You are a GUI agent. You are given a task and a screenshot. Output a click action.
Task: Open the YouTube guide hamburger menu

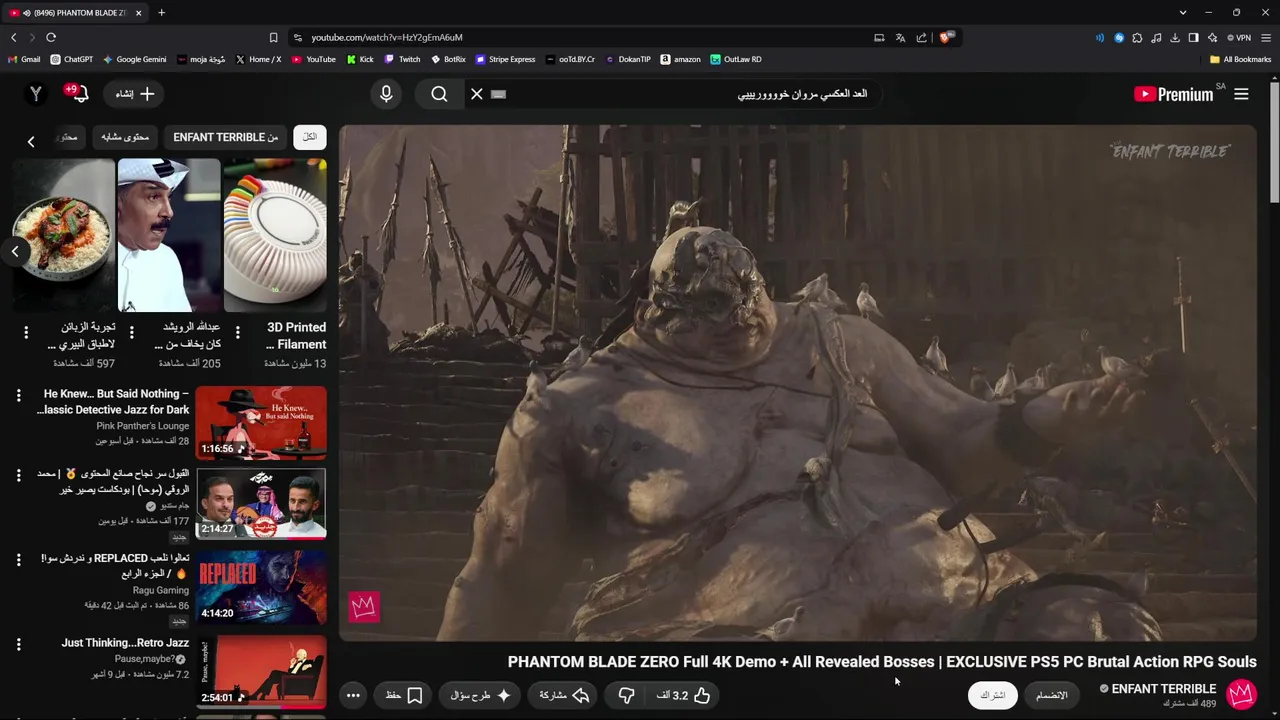click(x=1241, y=94)
